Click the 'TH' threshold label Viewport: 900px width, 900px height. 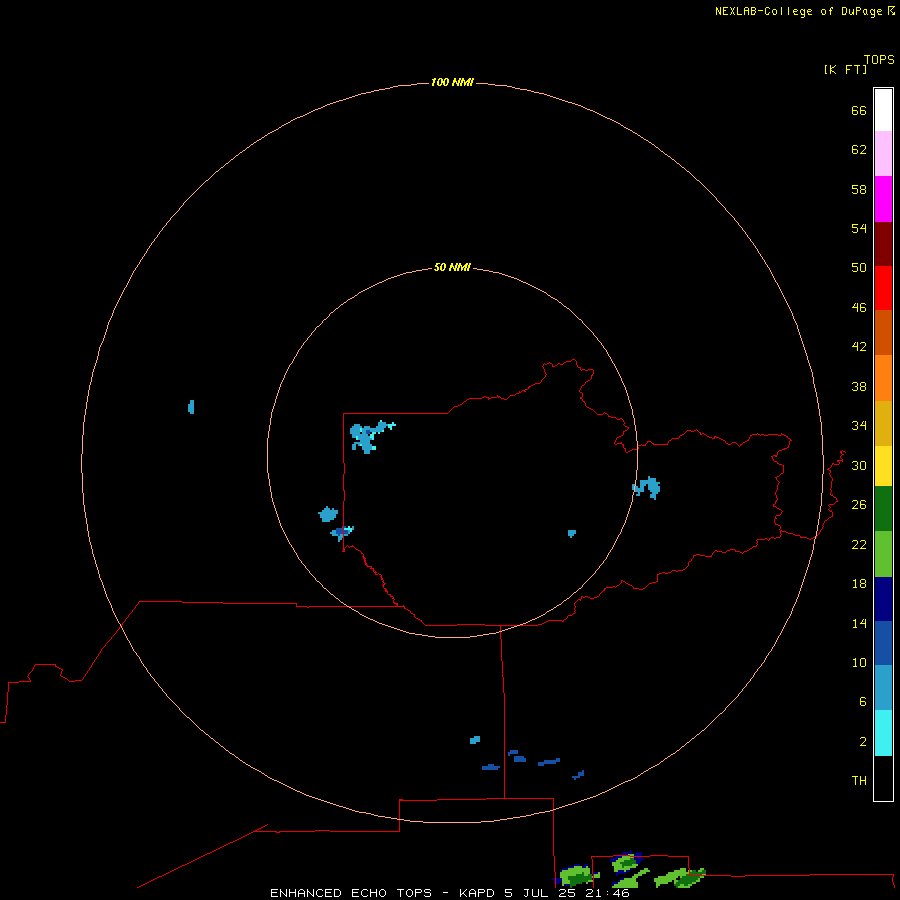point(859,780)
